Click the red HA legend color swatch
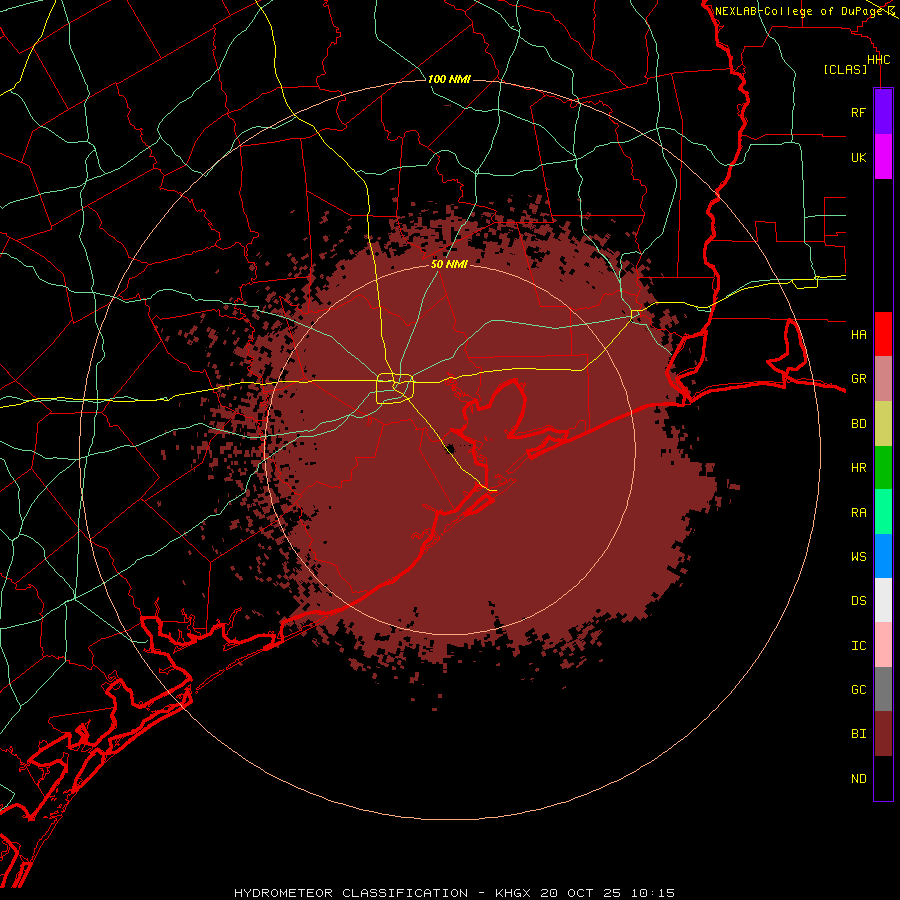The height and width of the screenshot is (900, 900). [x=883, y=334]
